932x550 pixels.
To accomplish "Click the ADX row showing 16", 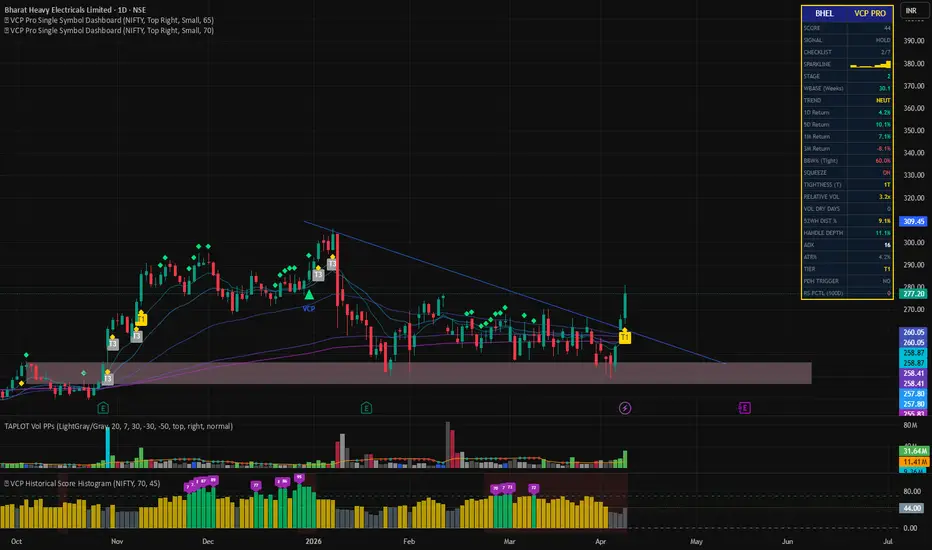I will [x=847, y=245].
